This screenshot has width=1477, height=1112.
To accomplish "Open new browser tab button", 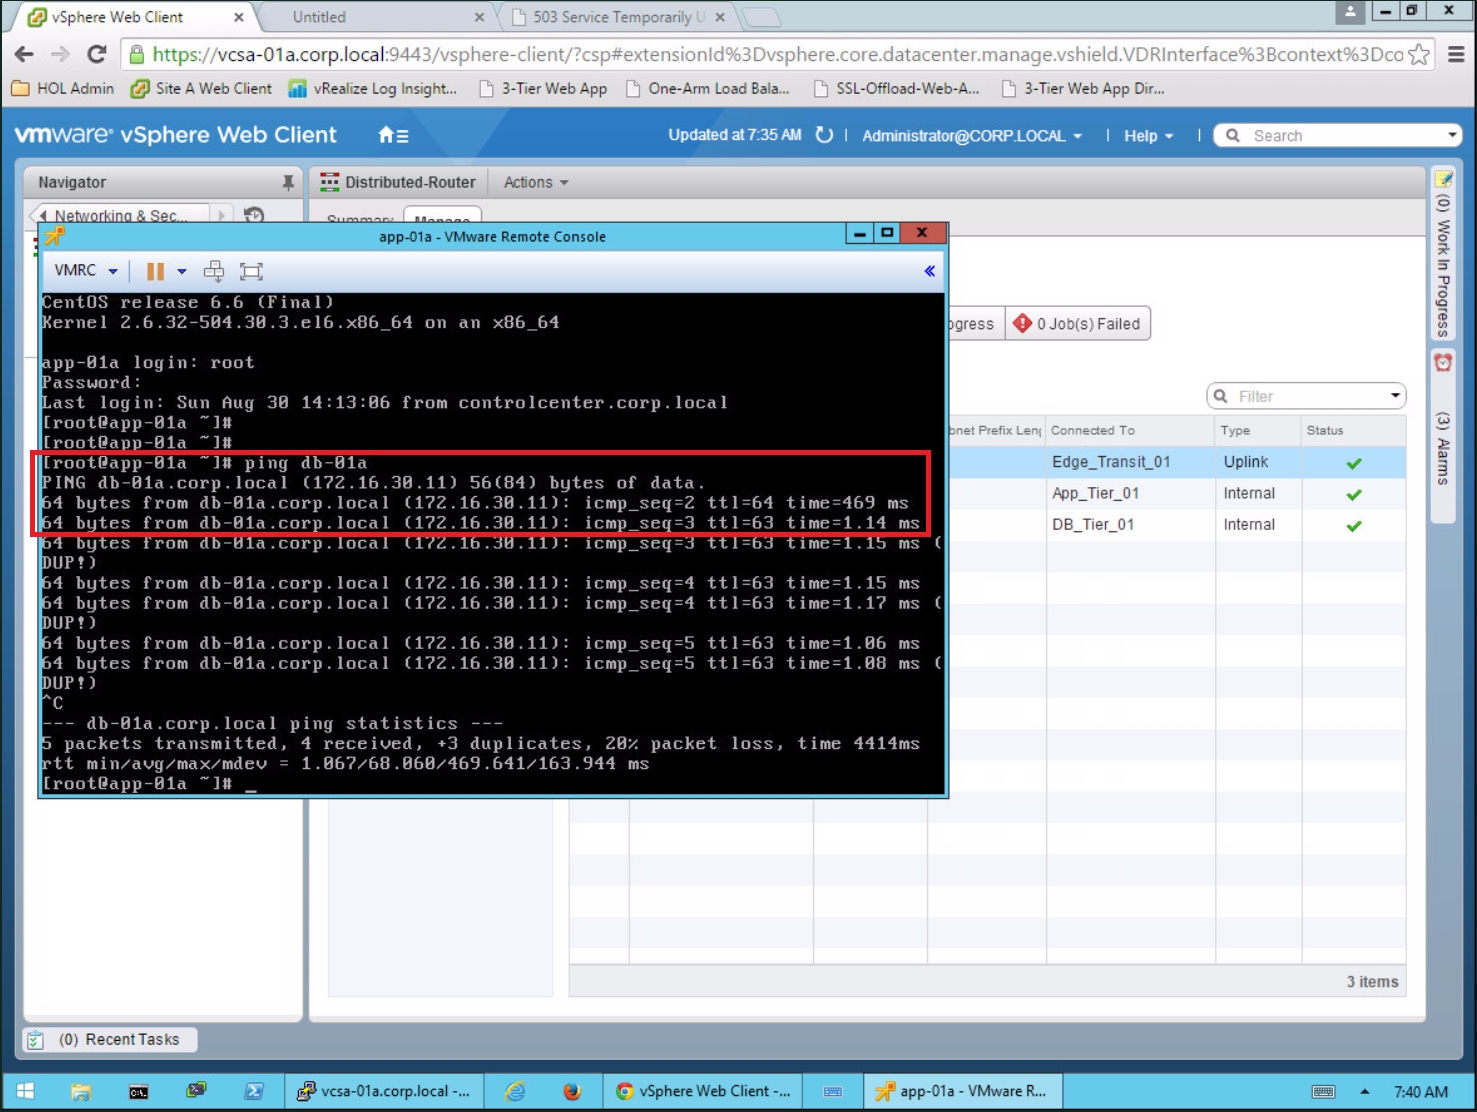I will click(761, 17).
